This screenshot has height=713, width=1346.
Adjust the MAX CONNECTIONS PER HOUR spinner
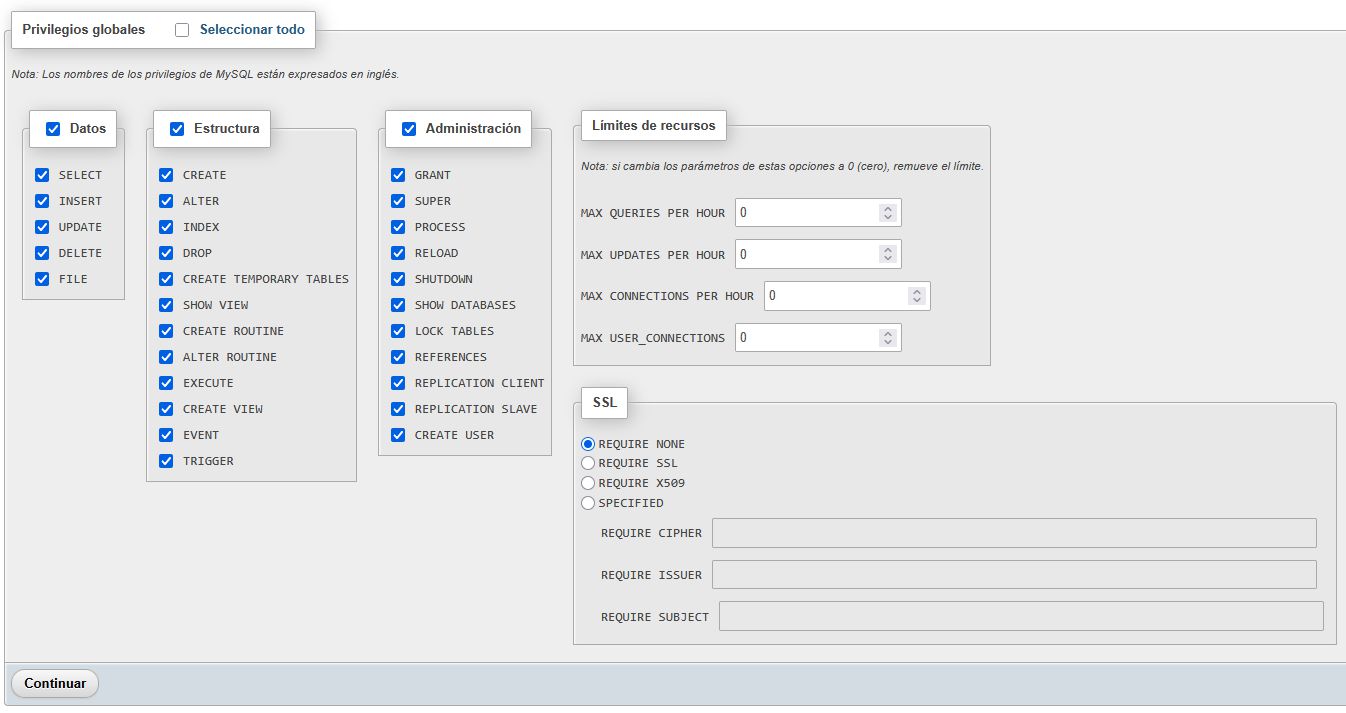click(916, 296)
